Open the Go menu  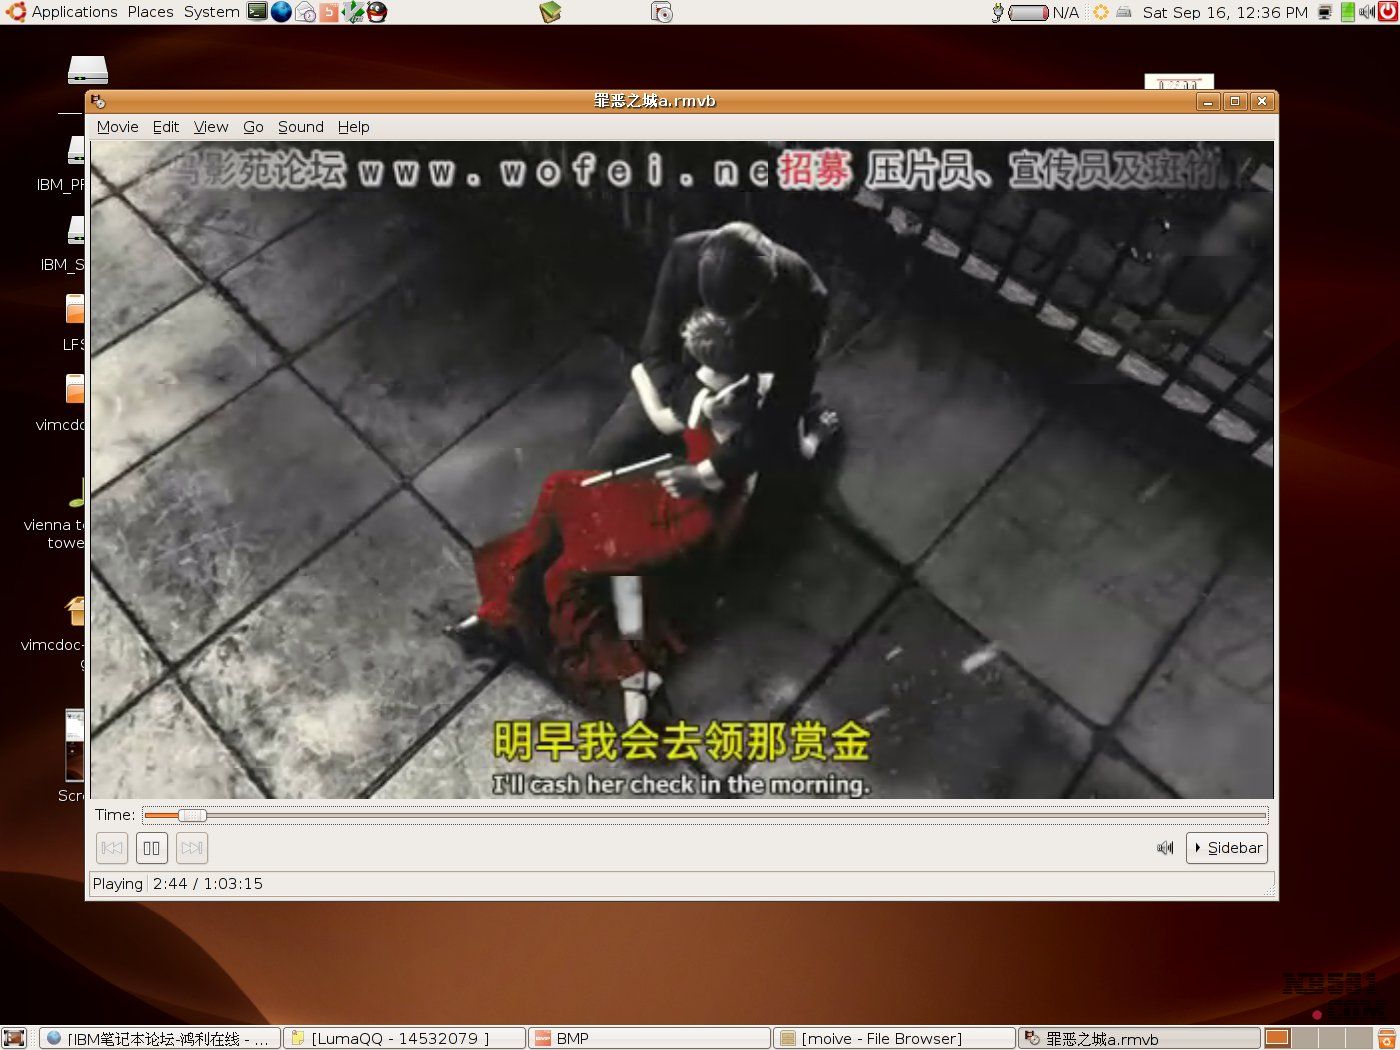253,127
